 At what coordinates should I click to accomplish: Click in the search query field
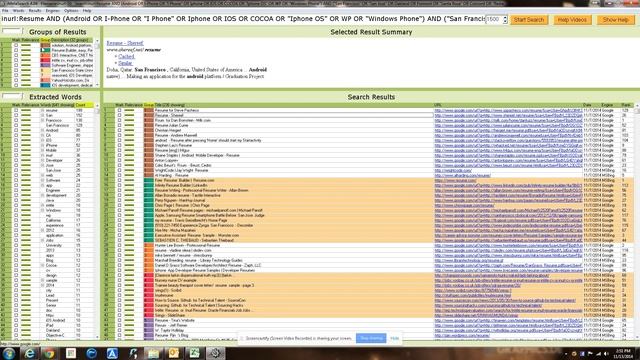click(x=243, y=19)
